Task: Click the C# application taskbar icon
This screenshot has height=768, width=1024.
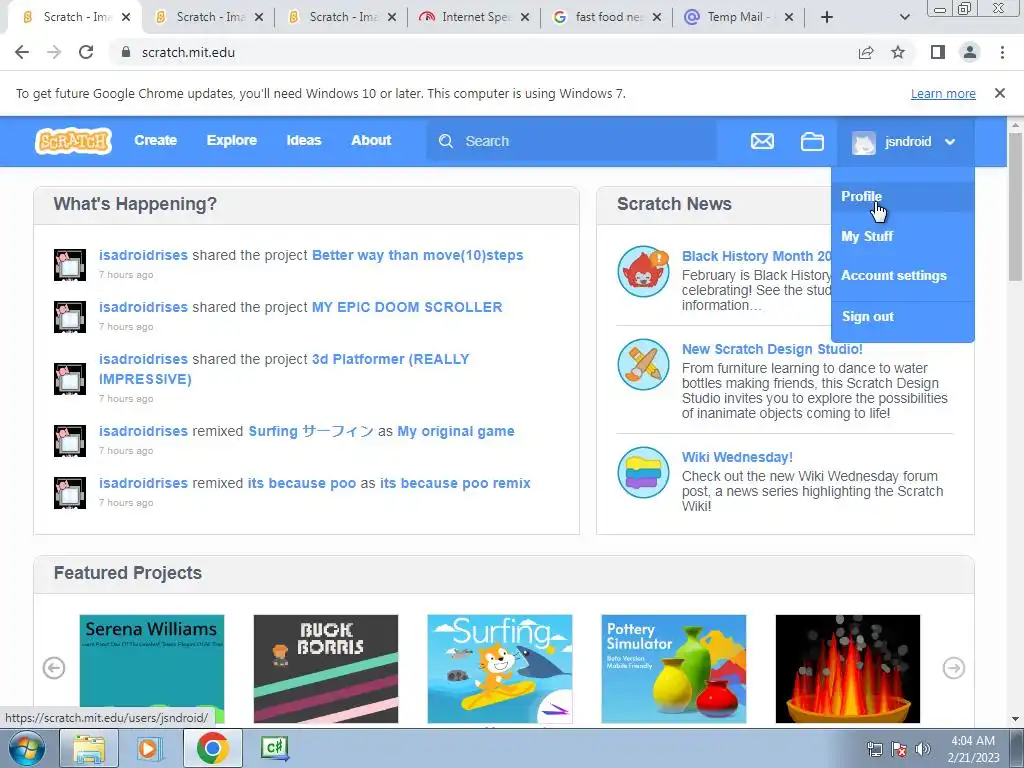Action: tap(274, 748)
